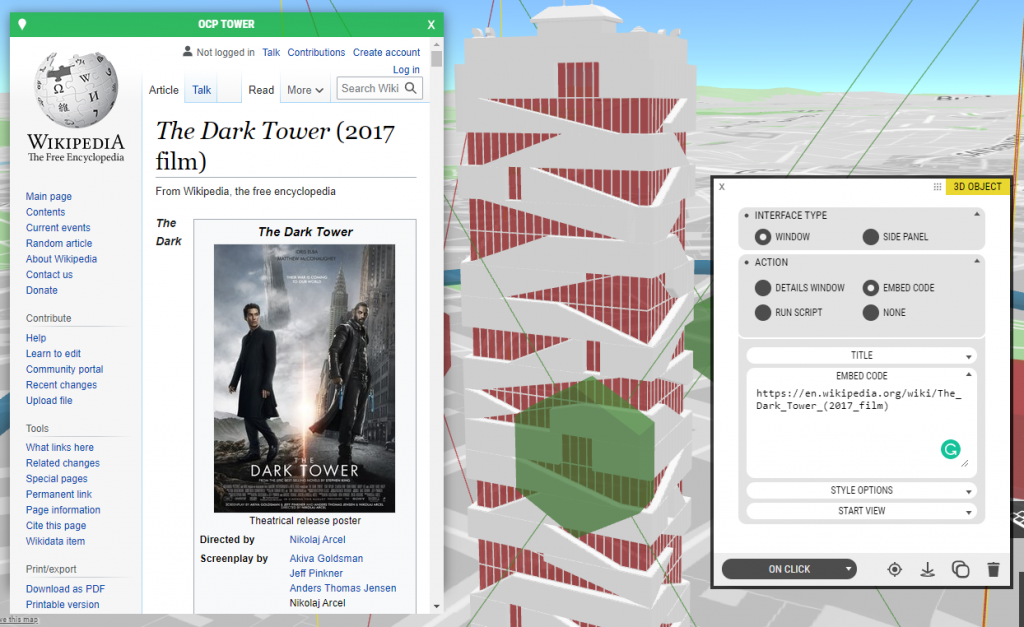Image resolution: width=1024 pixels, height=627 pixels.
Task: Click the Download as PDF link
Action: tap(65, 588)
